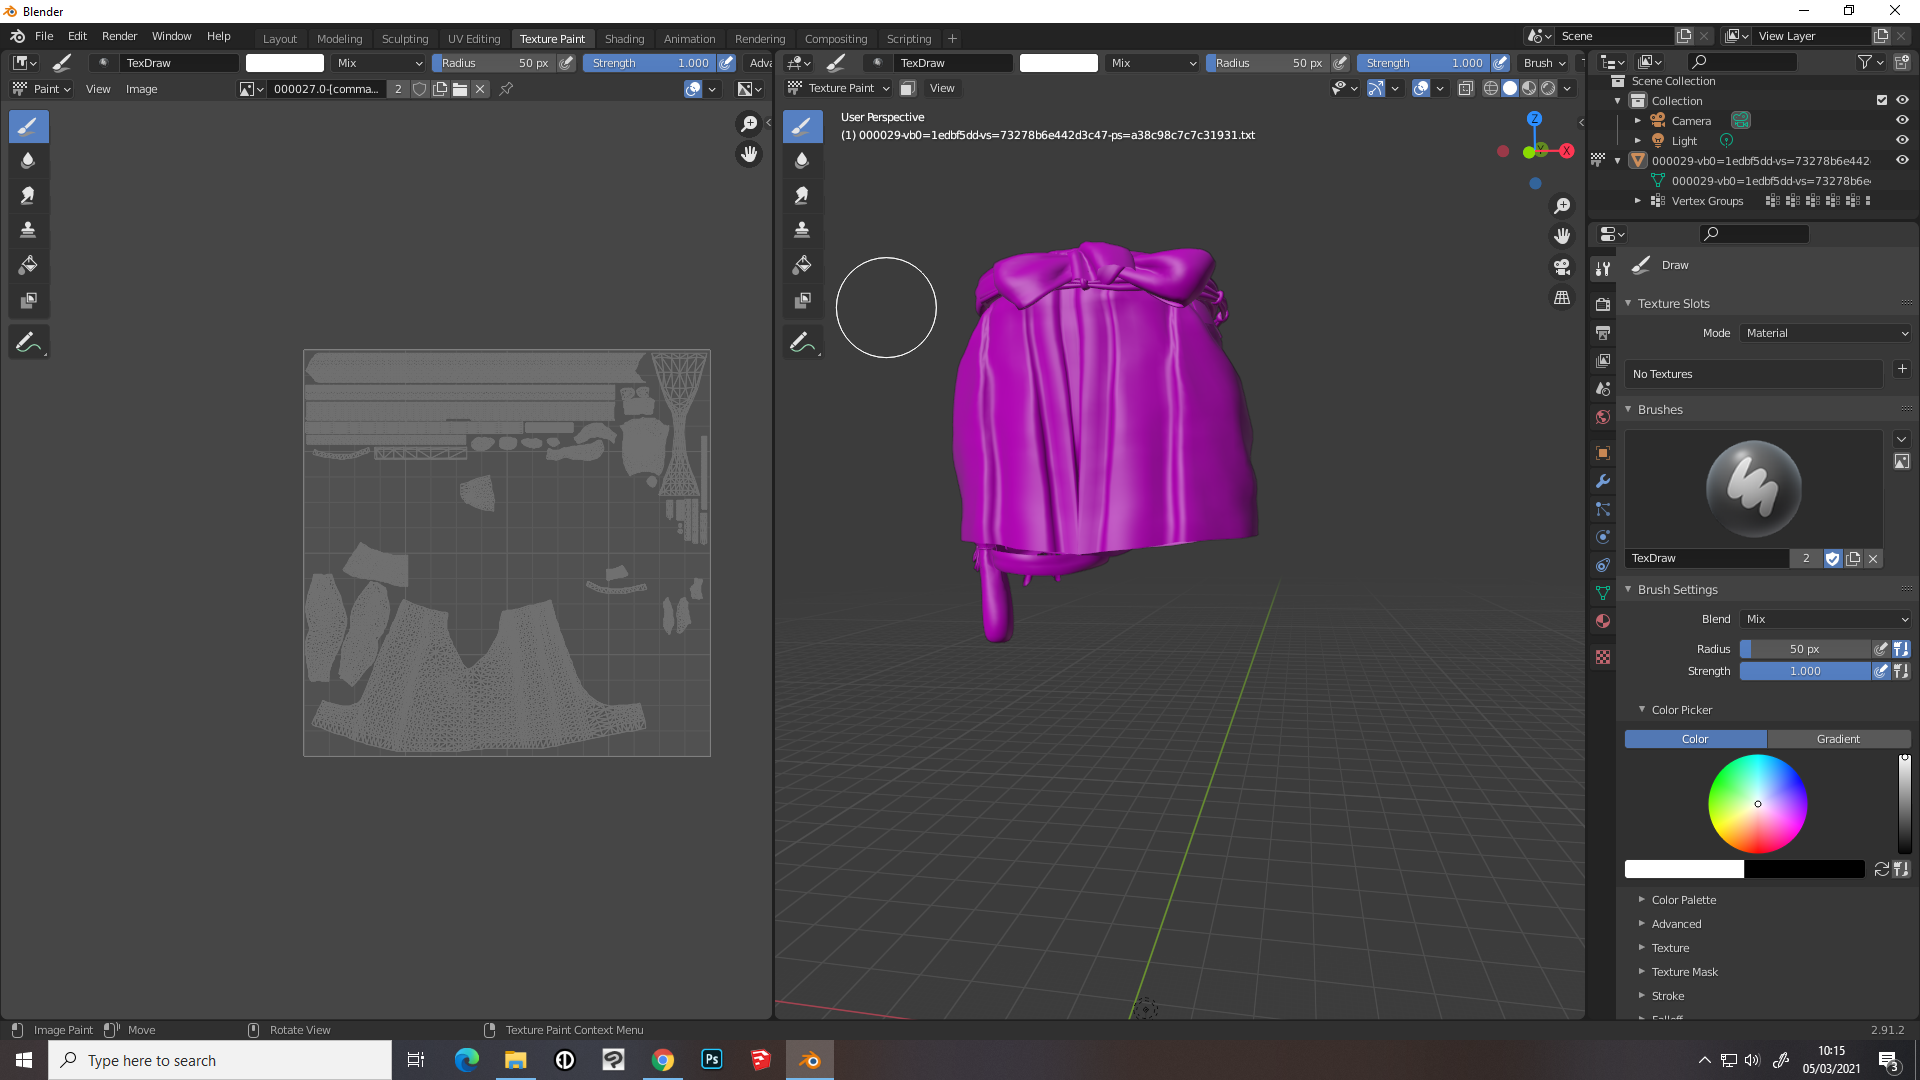
Task: Click the Radius slider in Brush Settings
Action: click(1805, 649)
